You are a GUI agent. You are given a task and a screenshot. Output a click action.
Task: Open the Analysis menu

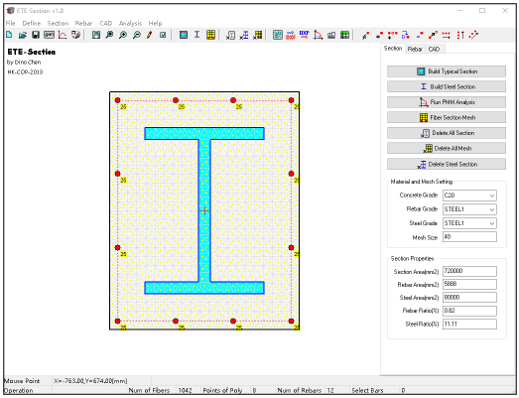(130, 23)
